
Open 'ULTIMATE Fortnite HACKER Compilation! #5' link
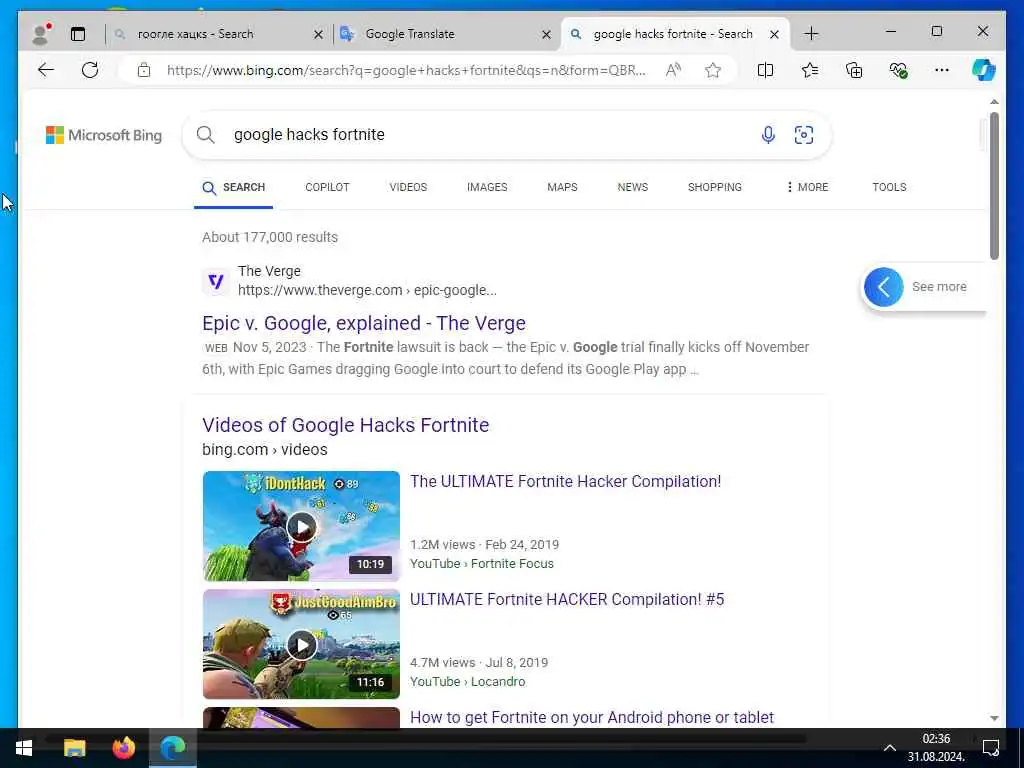point(567,600)
